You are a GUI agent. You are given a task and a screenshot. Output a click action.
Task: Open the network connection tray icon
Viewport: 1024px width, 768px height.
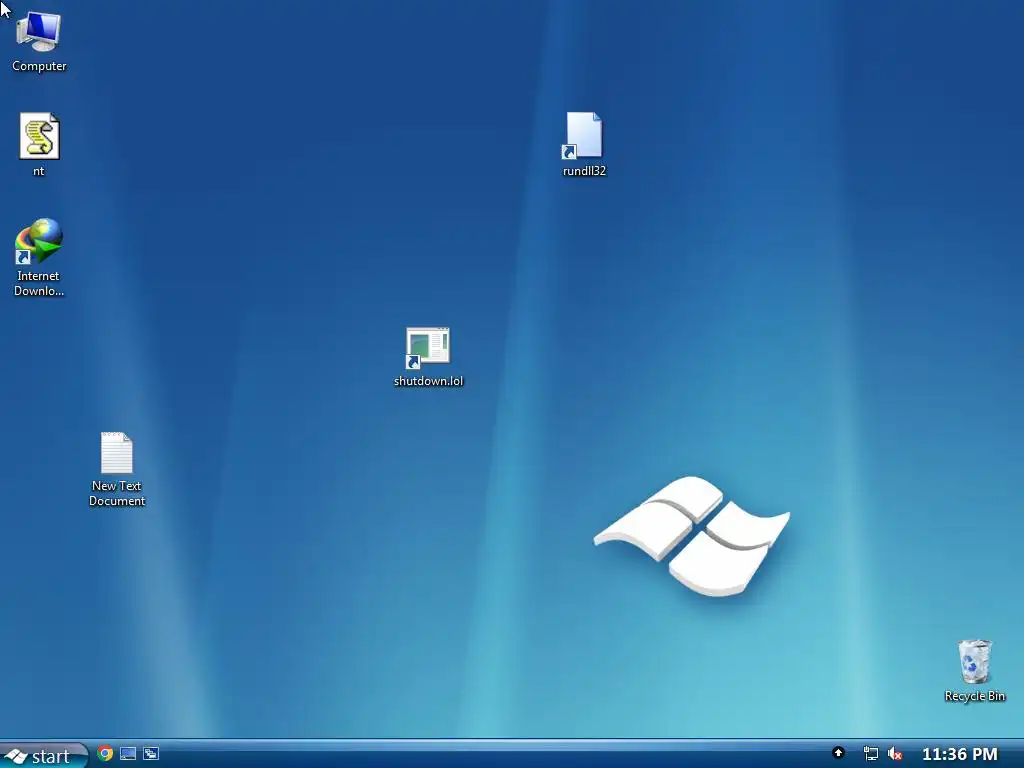click(x=871, y=754)
